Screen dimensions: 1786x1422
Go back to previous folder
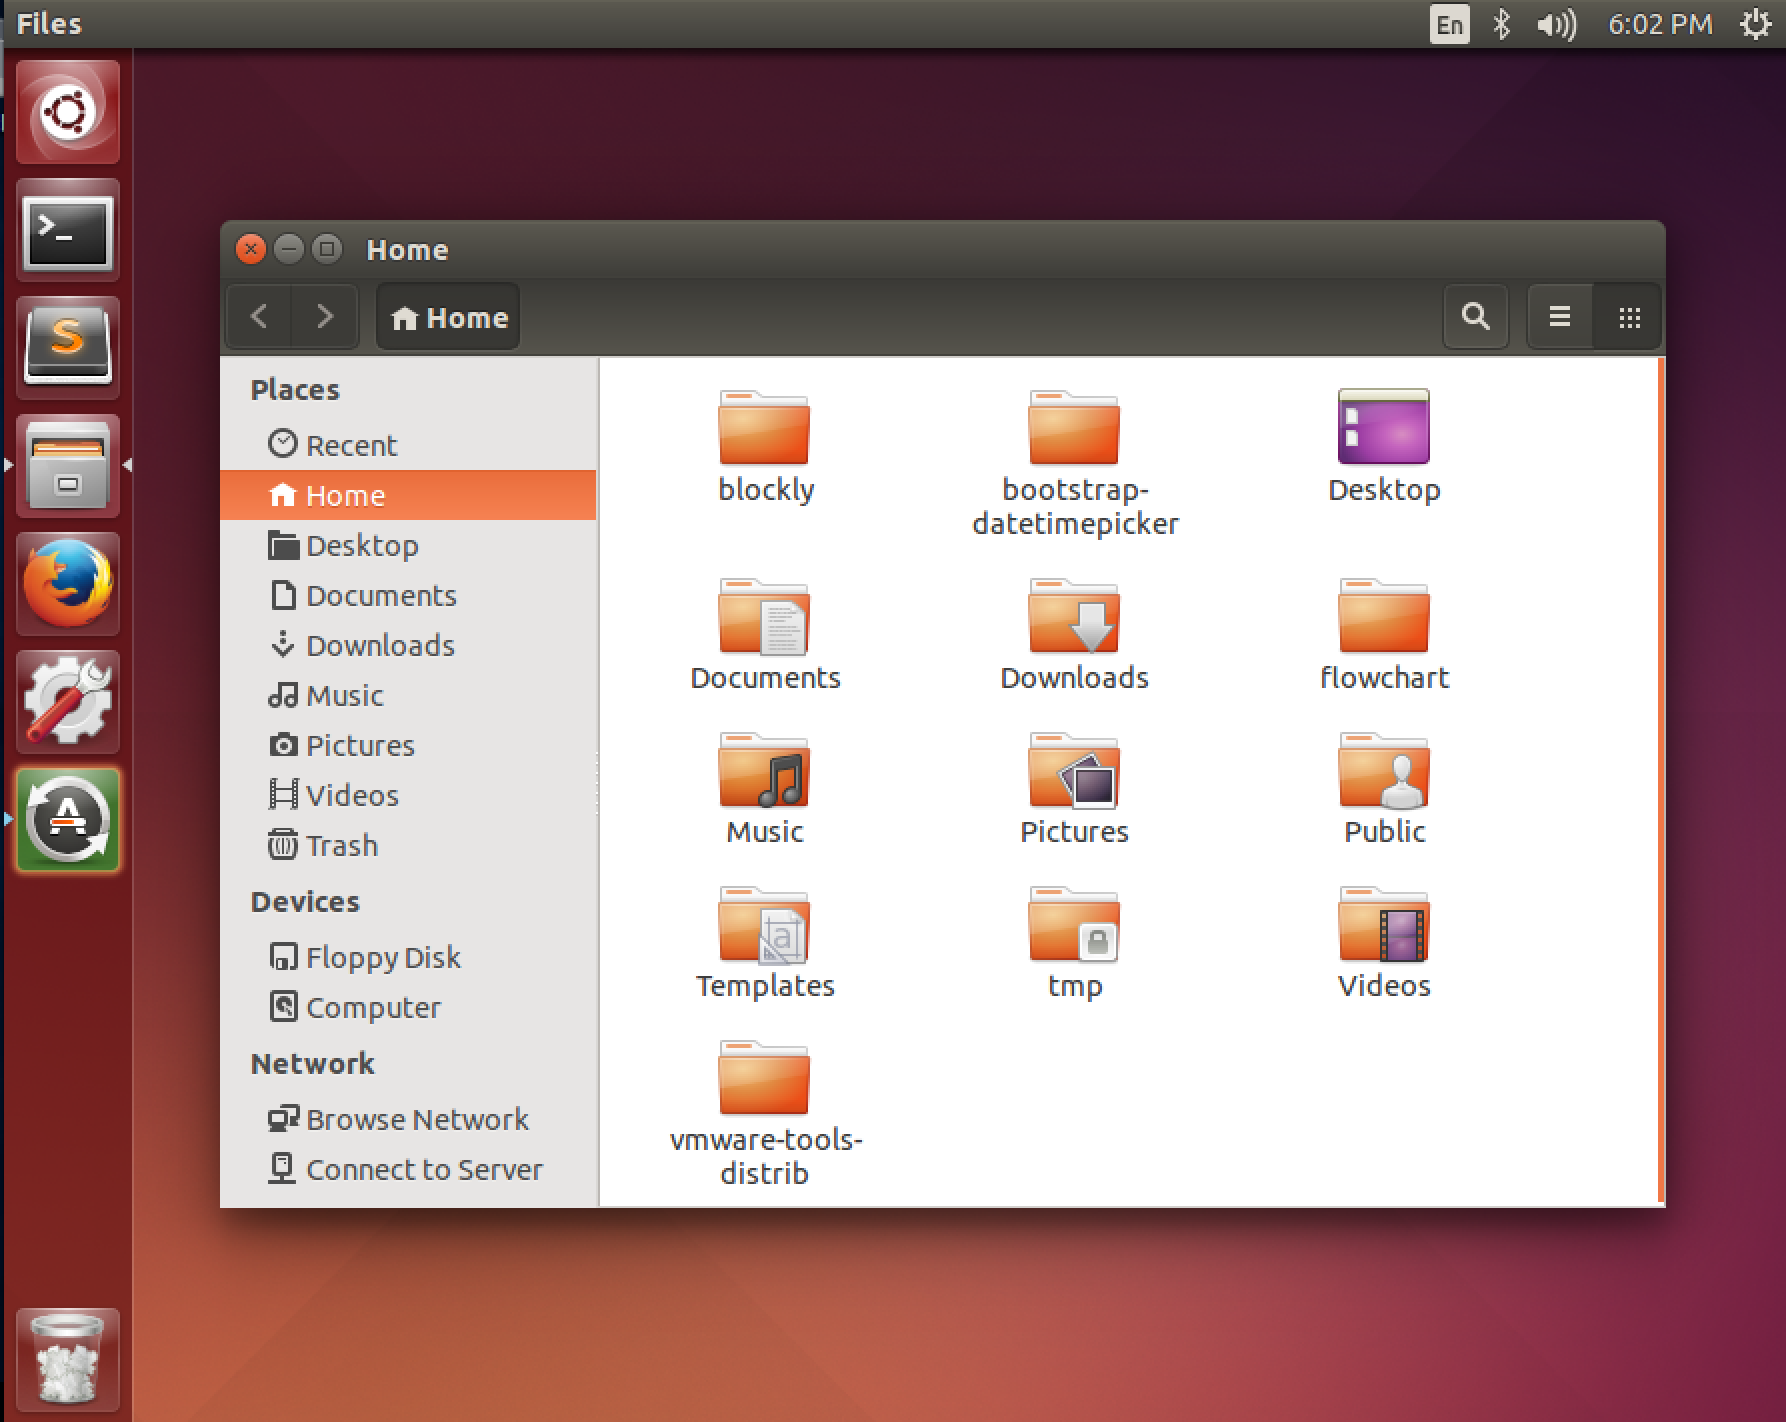point(259,317)
